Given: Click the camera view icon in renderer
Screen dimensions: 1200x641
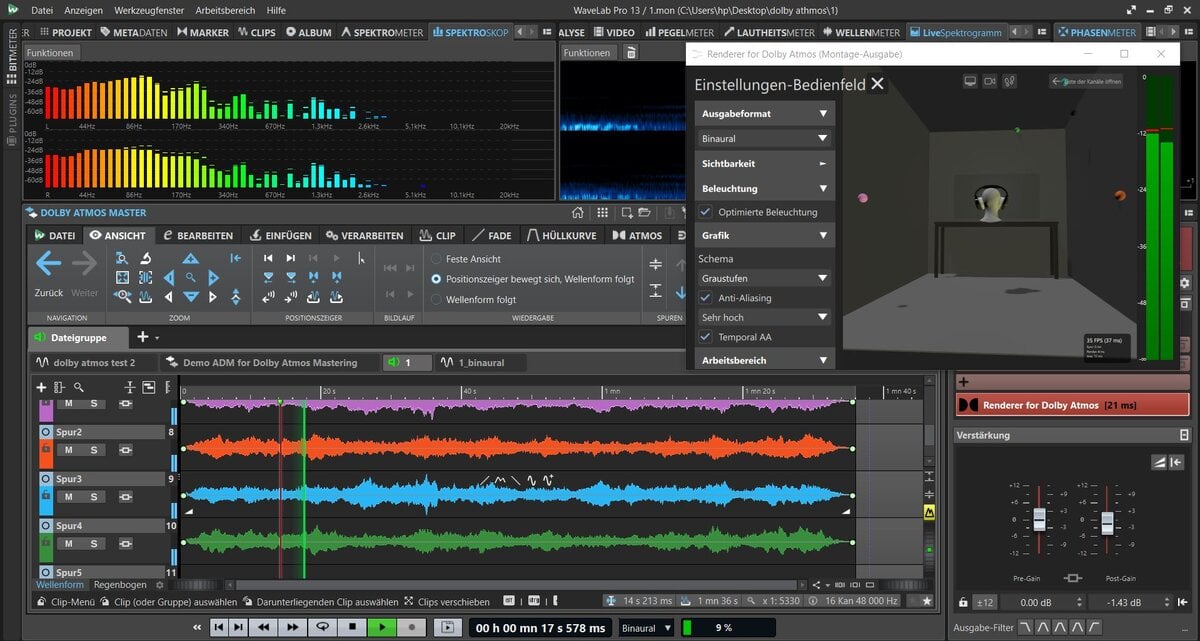Looking at the screenshot, I should tap(990, 81).
